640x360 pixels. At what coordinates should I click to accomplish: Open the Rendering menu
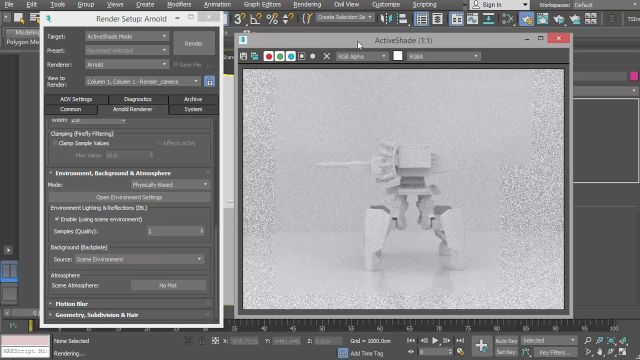[307, 4]
